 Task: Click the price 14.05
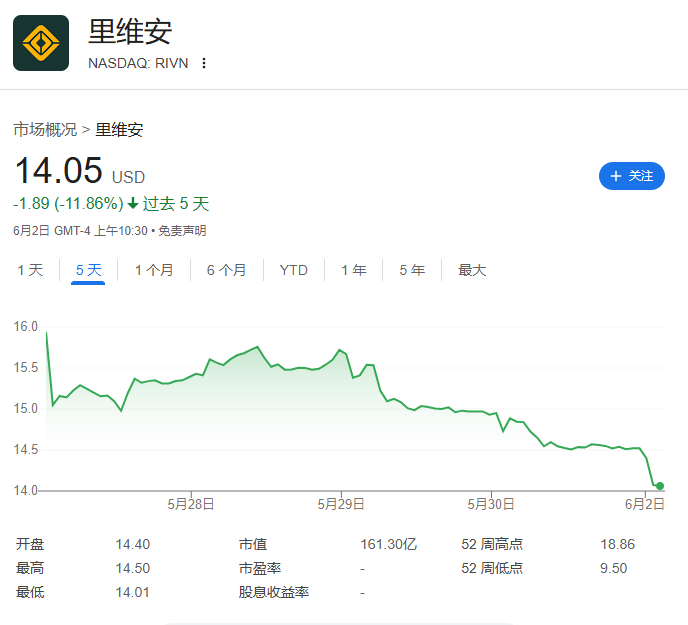tap(58, 171)
